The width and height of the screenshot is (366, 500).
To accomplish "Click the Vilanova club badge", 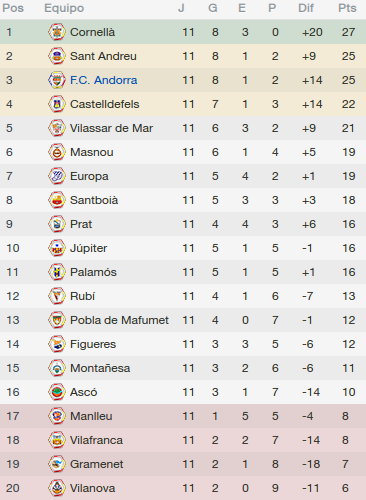I will click(57, 488).
